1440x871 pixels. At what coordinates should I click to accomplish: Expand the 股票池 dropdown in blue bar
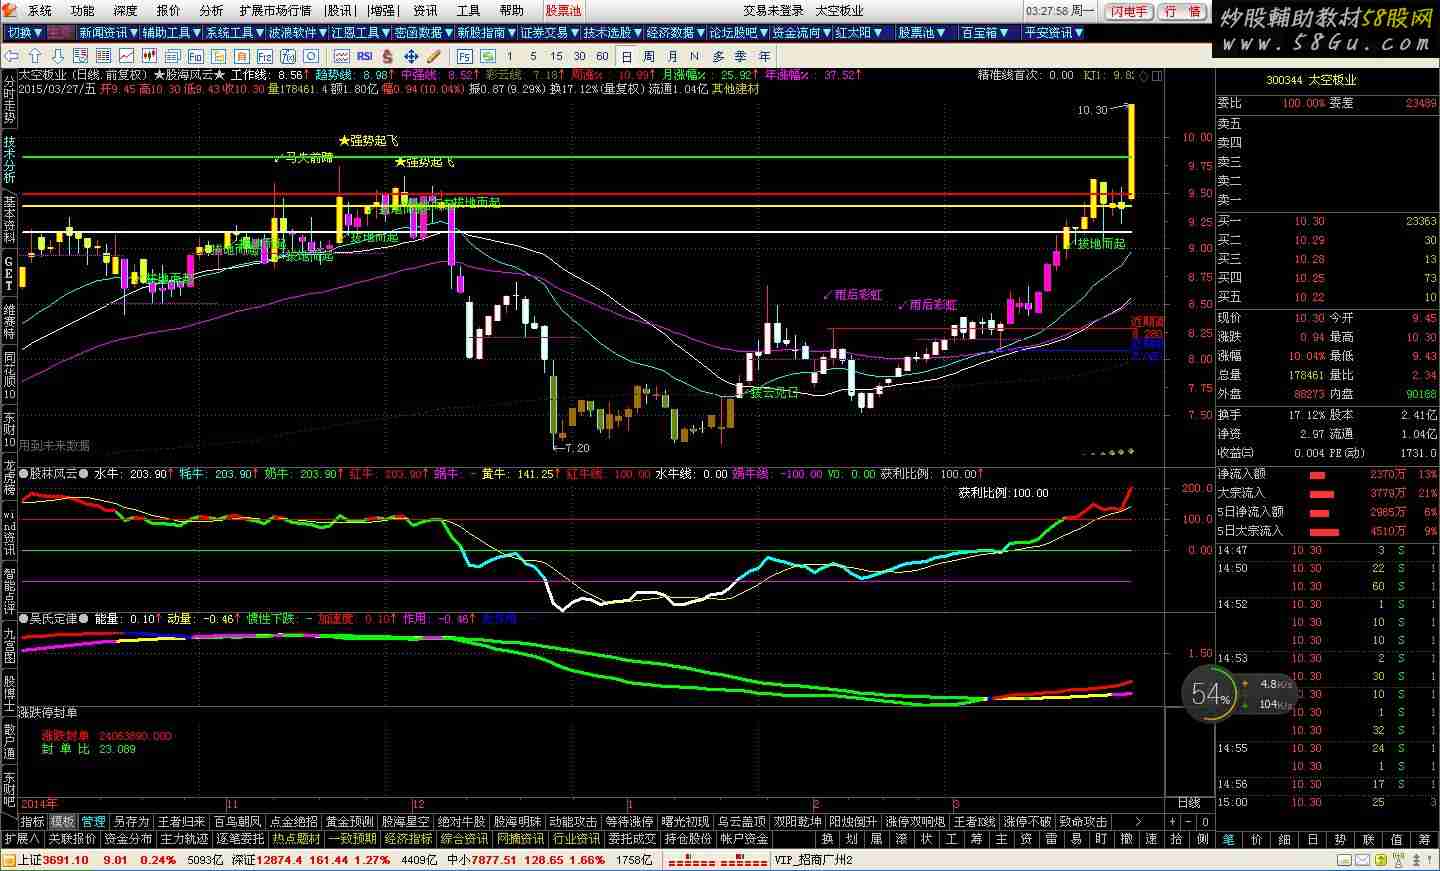tap(921, 32)
